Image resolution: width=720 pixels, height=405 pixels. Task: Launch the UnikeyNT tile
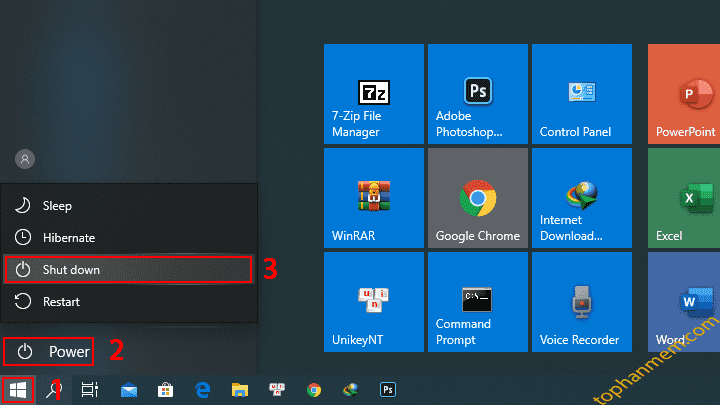tap(374, 302)
